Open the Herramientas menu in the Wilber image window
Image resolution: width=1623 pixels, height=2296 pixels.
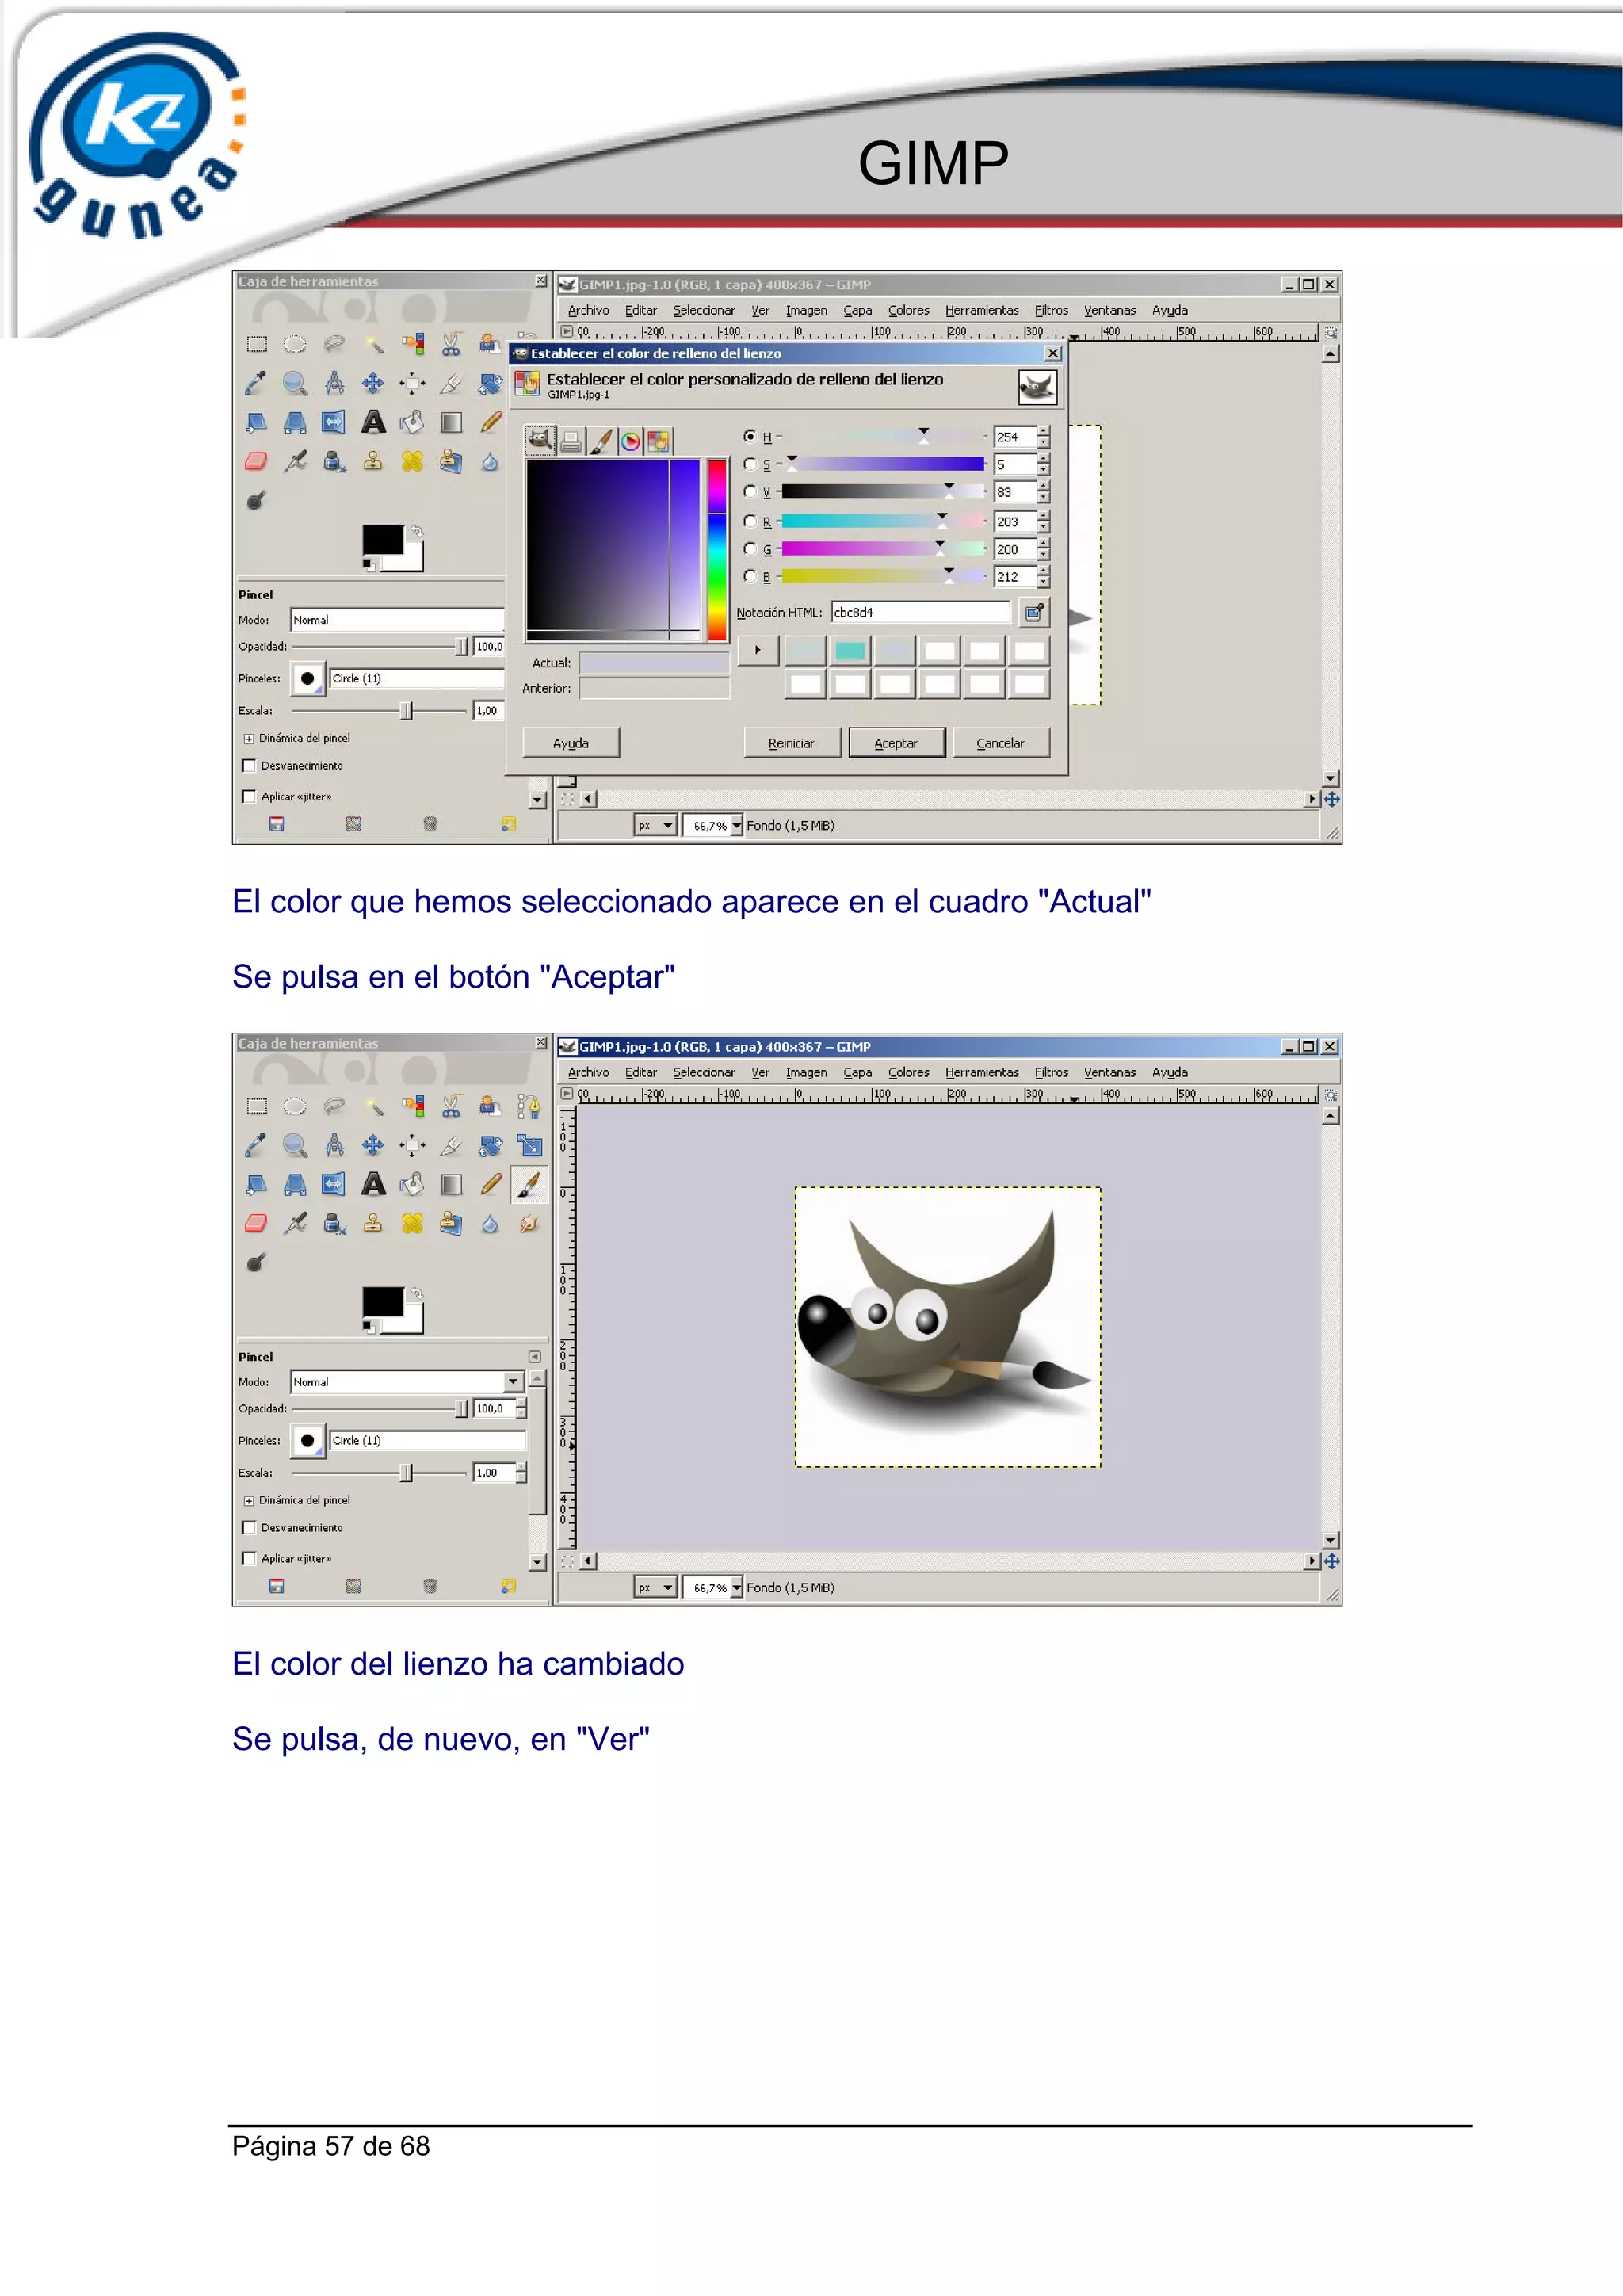pos(981,1073)
